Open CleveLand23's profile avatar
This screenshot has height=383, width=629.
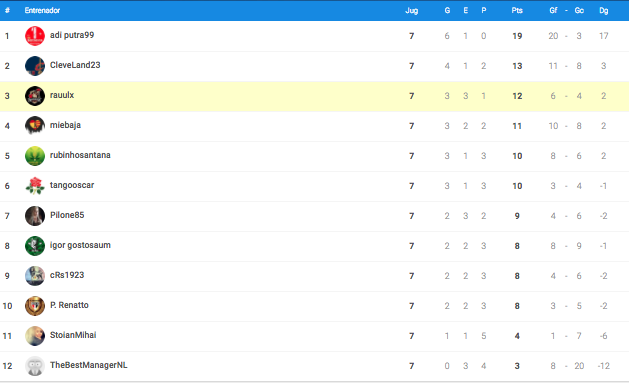click(x=35, y=66)
